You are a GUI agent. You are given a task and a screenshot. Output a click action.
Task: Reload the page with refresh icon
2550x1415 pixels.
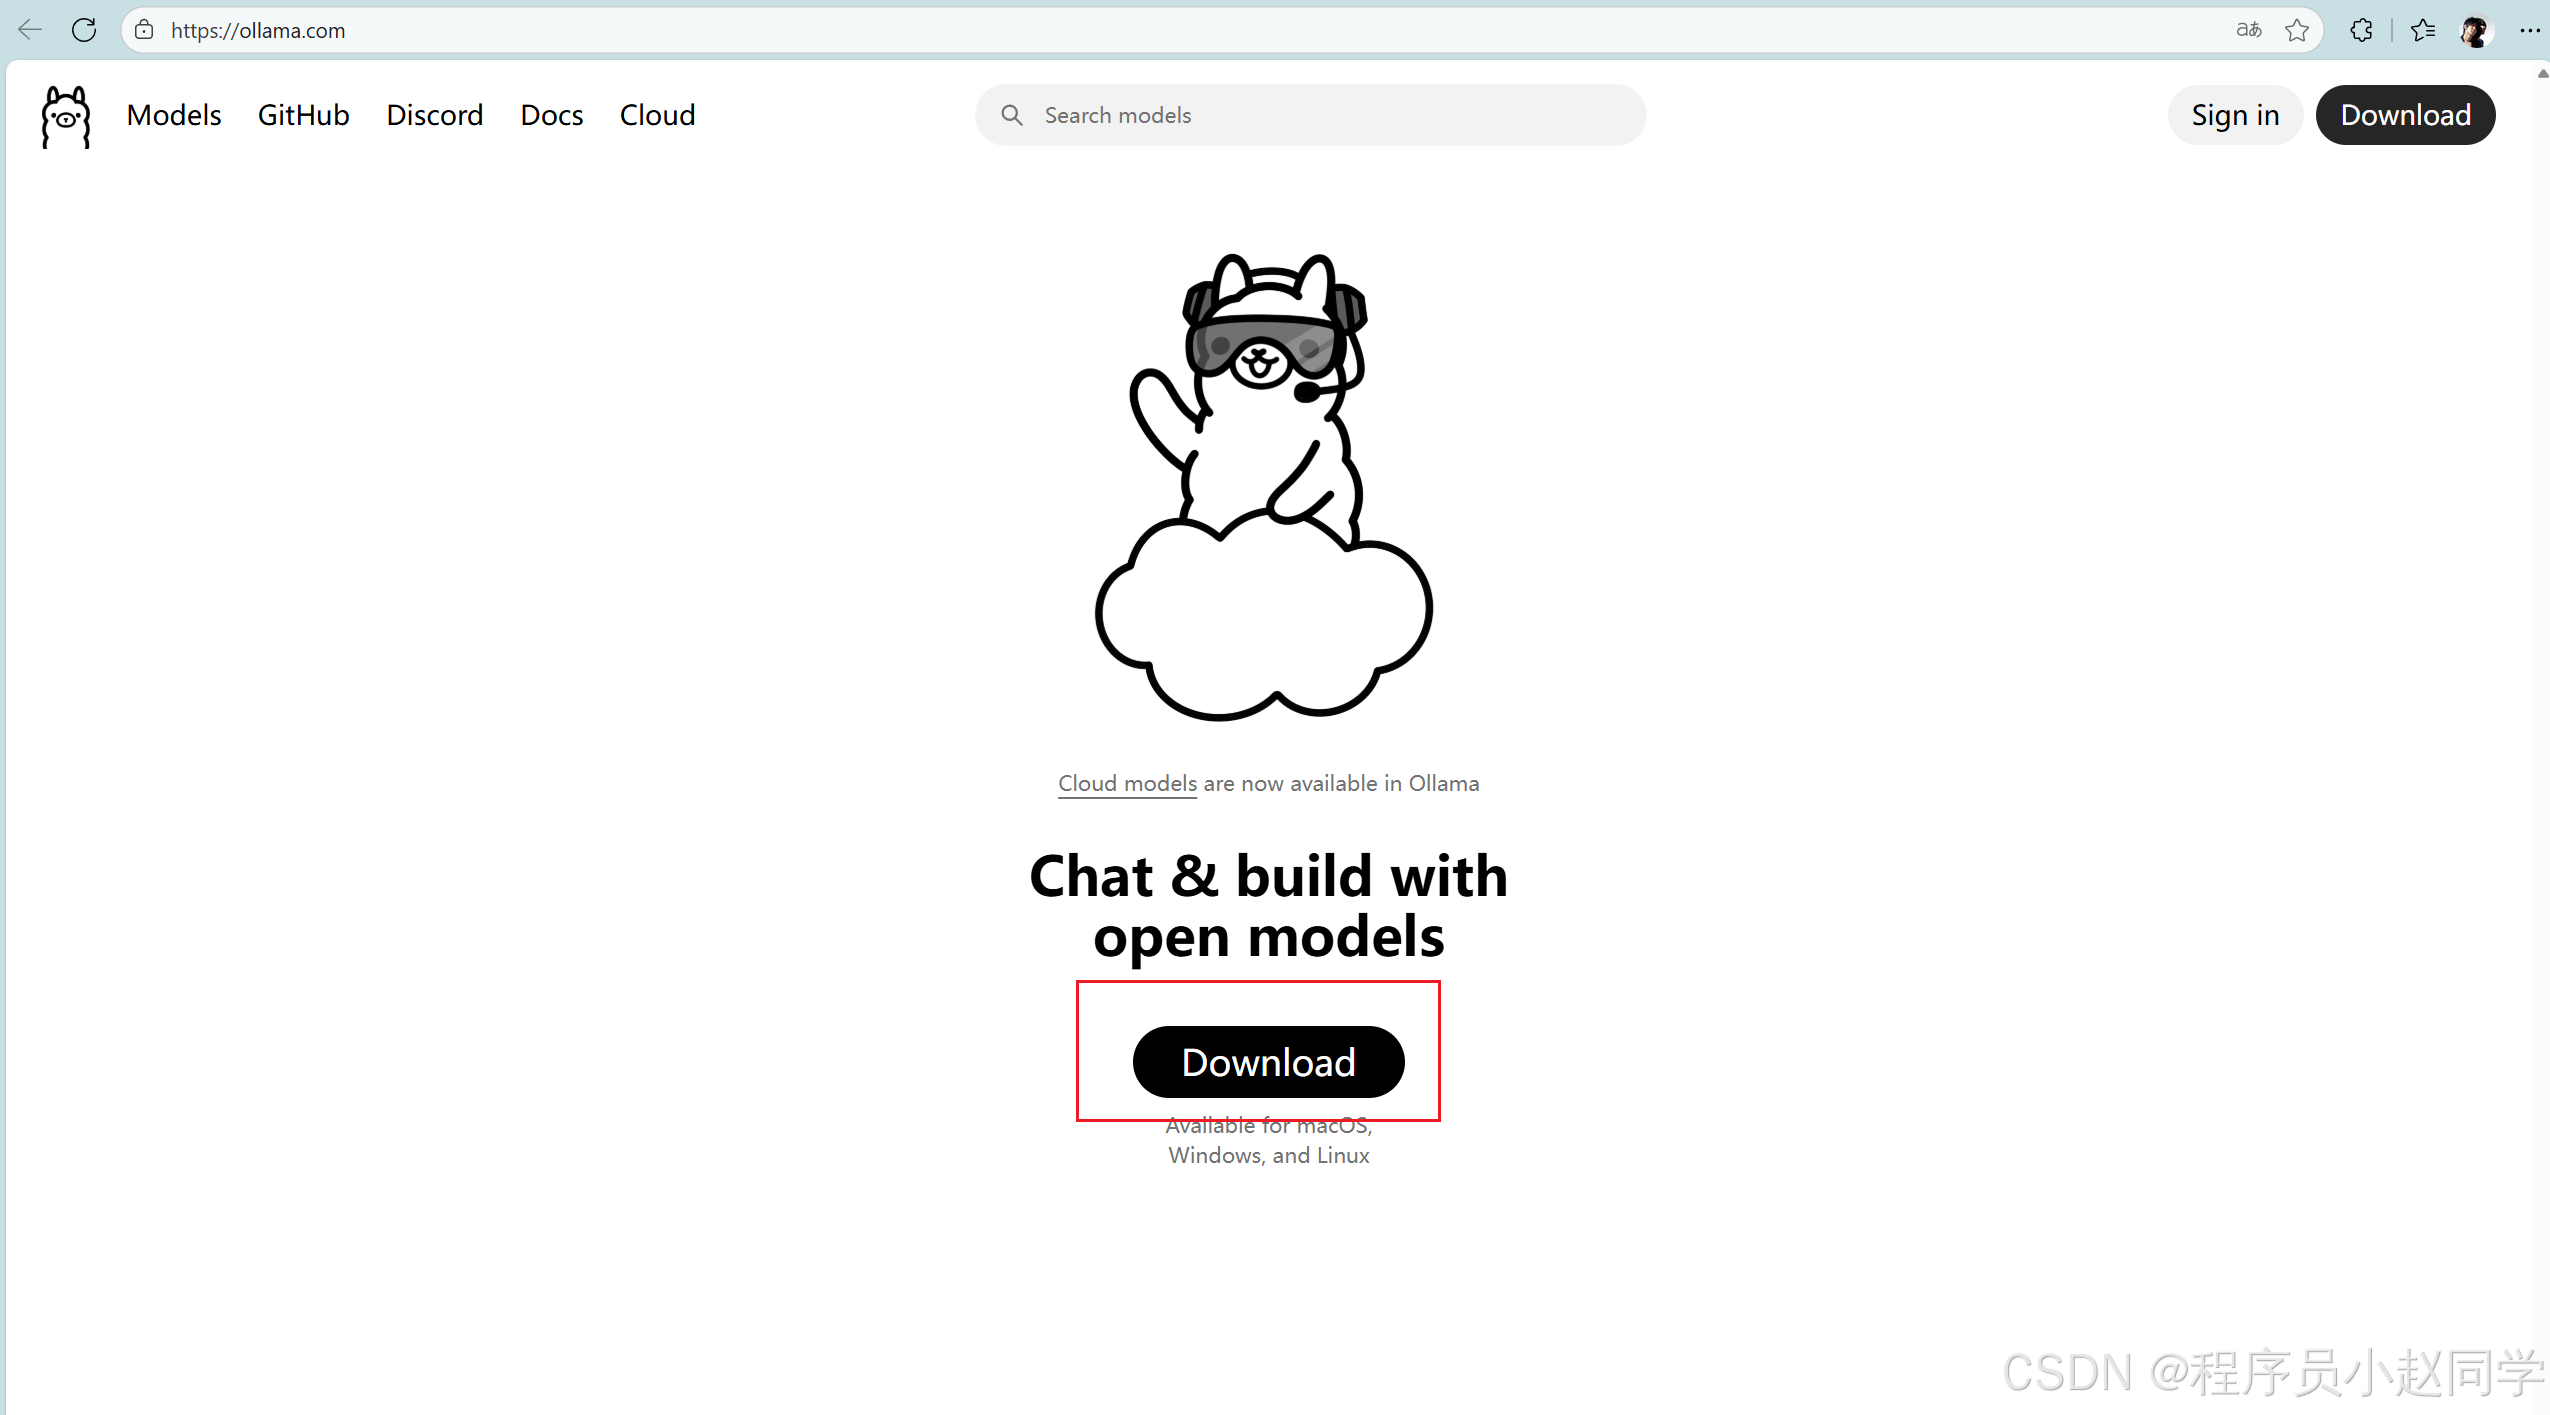pyautogui.click(x=84, y=30)
